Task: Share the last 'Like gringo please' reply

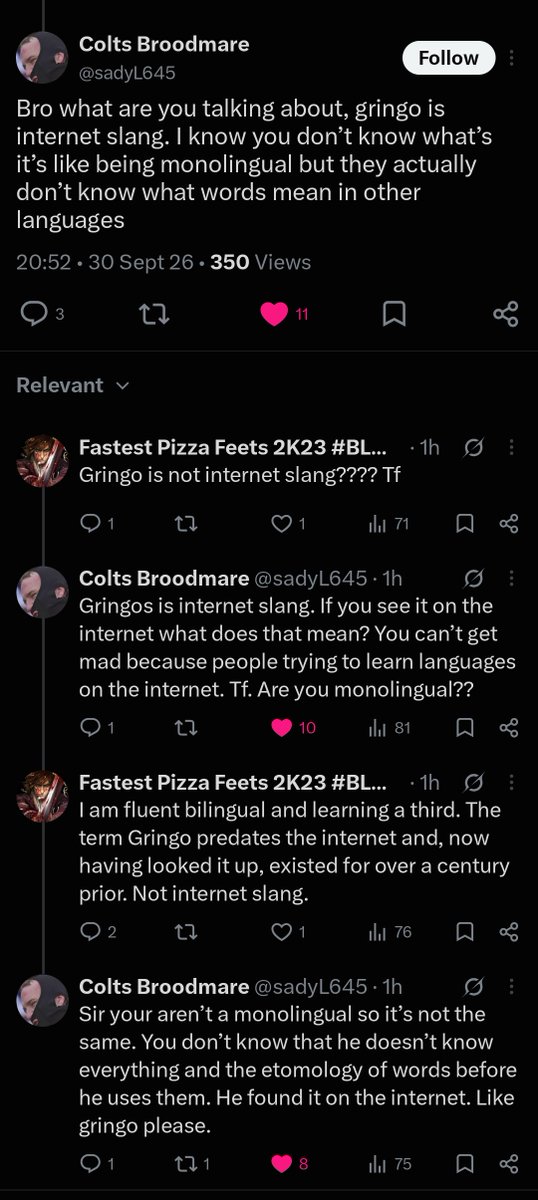Action: tap(508, 1163)
